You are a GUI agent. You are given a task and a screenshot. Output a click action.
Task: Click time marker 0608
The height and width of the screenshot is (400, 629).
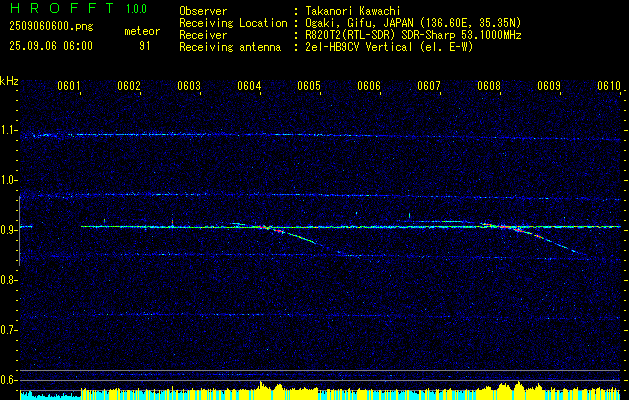(489, 86)
